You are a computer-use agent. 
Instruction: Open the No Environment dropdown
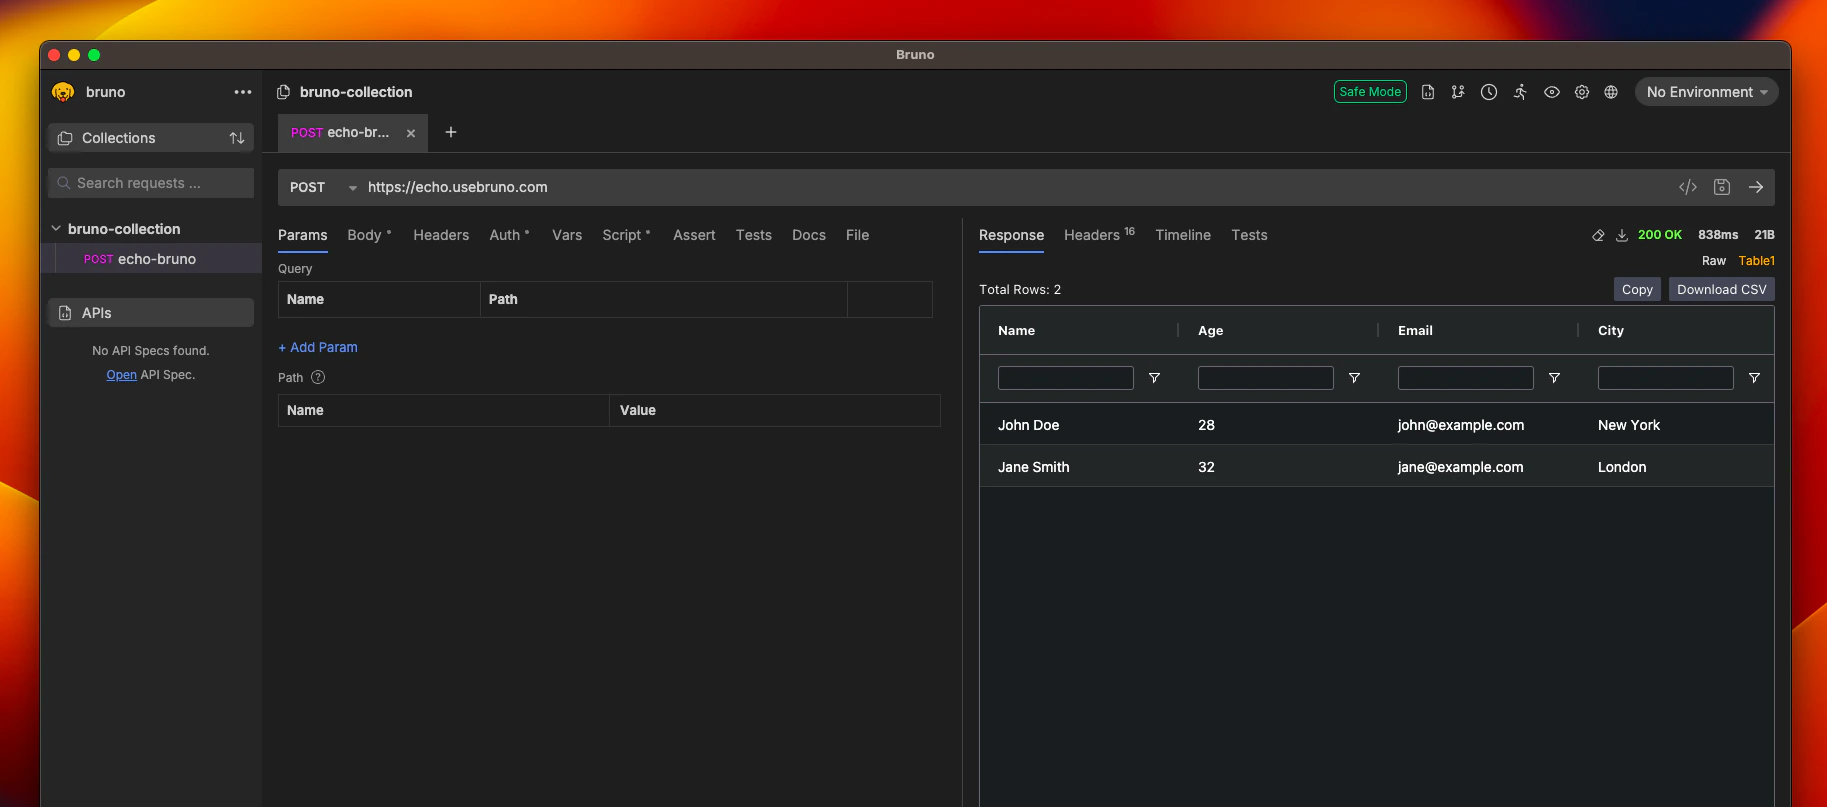pyautogui.click(x=1706, y=92)
